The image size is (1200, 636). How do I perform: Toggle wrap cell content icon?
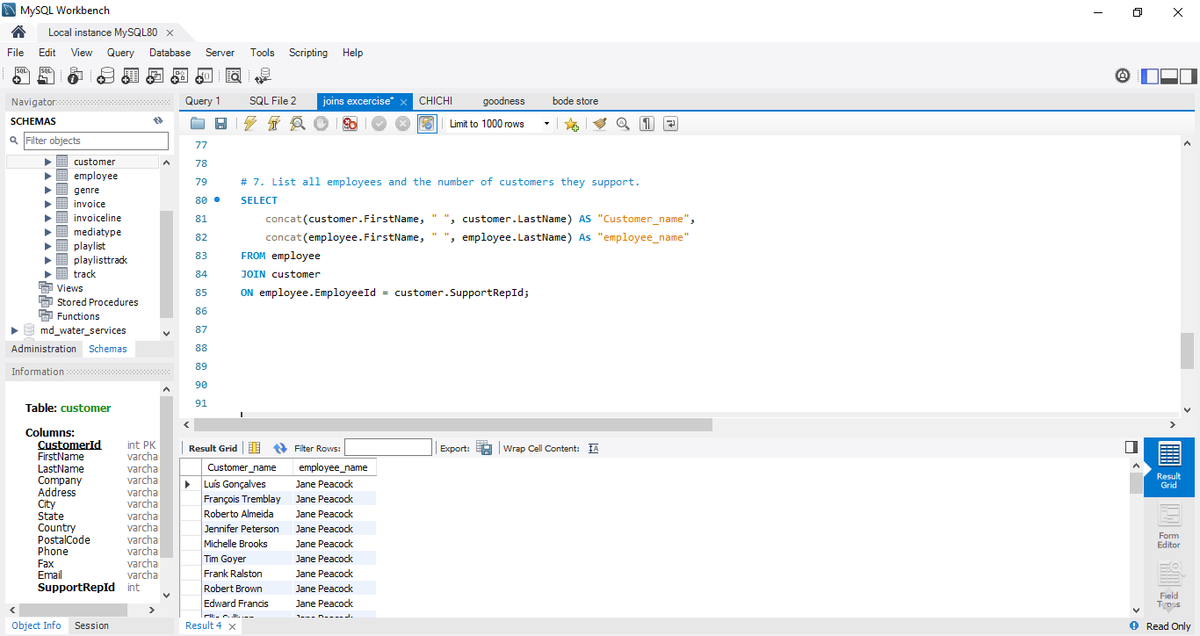pyautogui.click(x=593, y=448)
